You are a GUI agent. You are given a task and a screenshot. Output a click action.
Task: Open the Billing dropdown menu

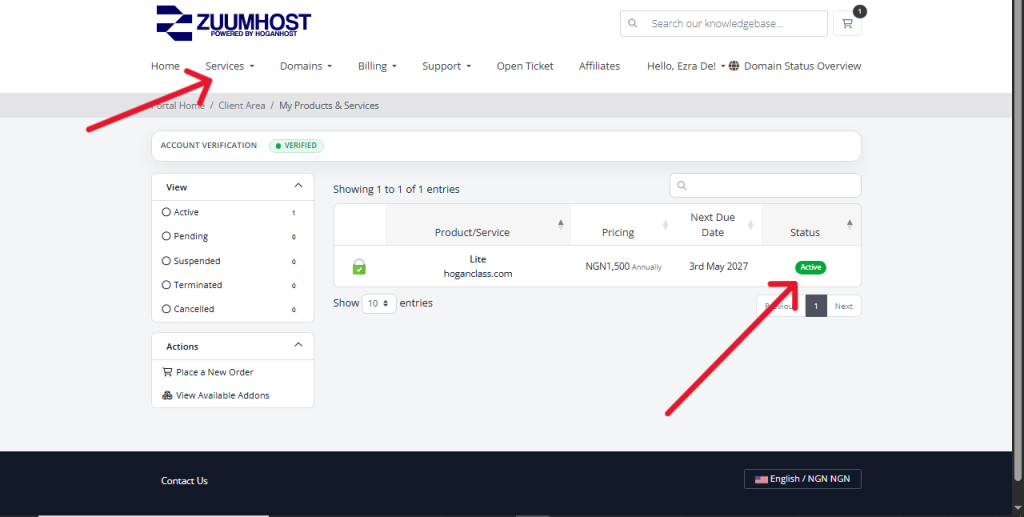(377, 66)
